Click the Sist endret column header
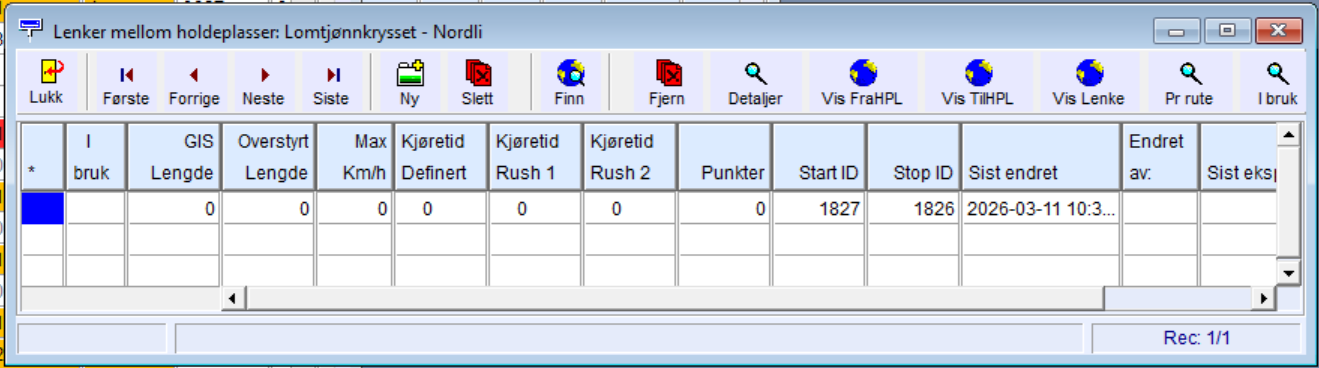This screenshot has height=368, width=1319. (x=1040, y=157)
